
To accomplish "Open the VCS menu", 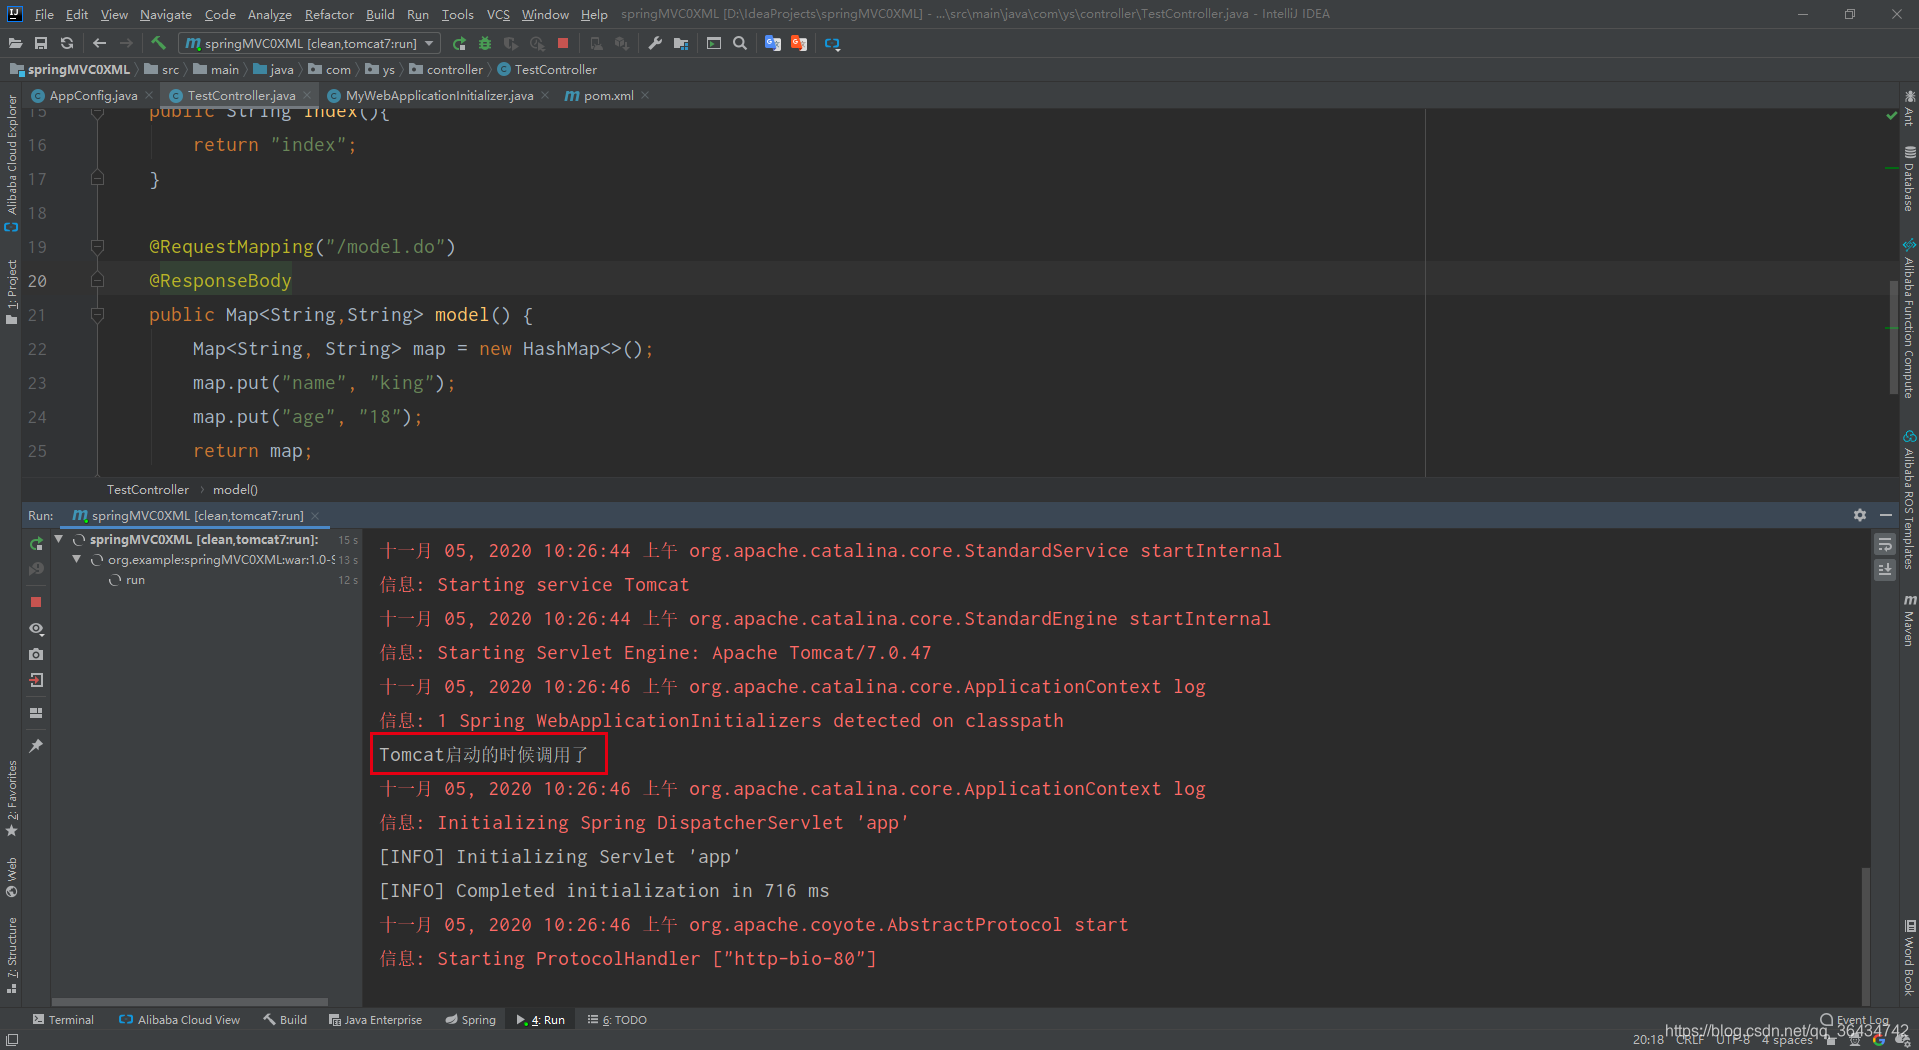I will pos(498,14).
